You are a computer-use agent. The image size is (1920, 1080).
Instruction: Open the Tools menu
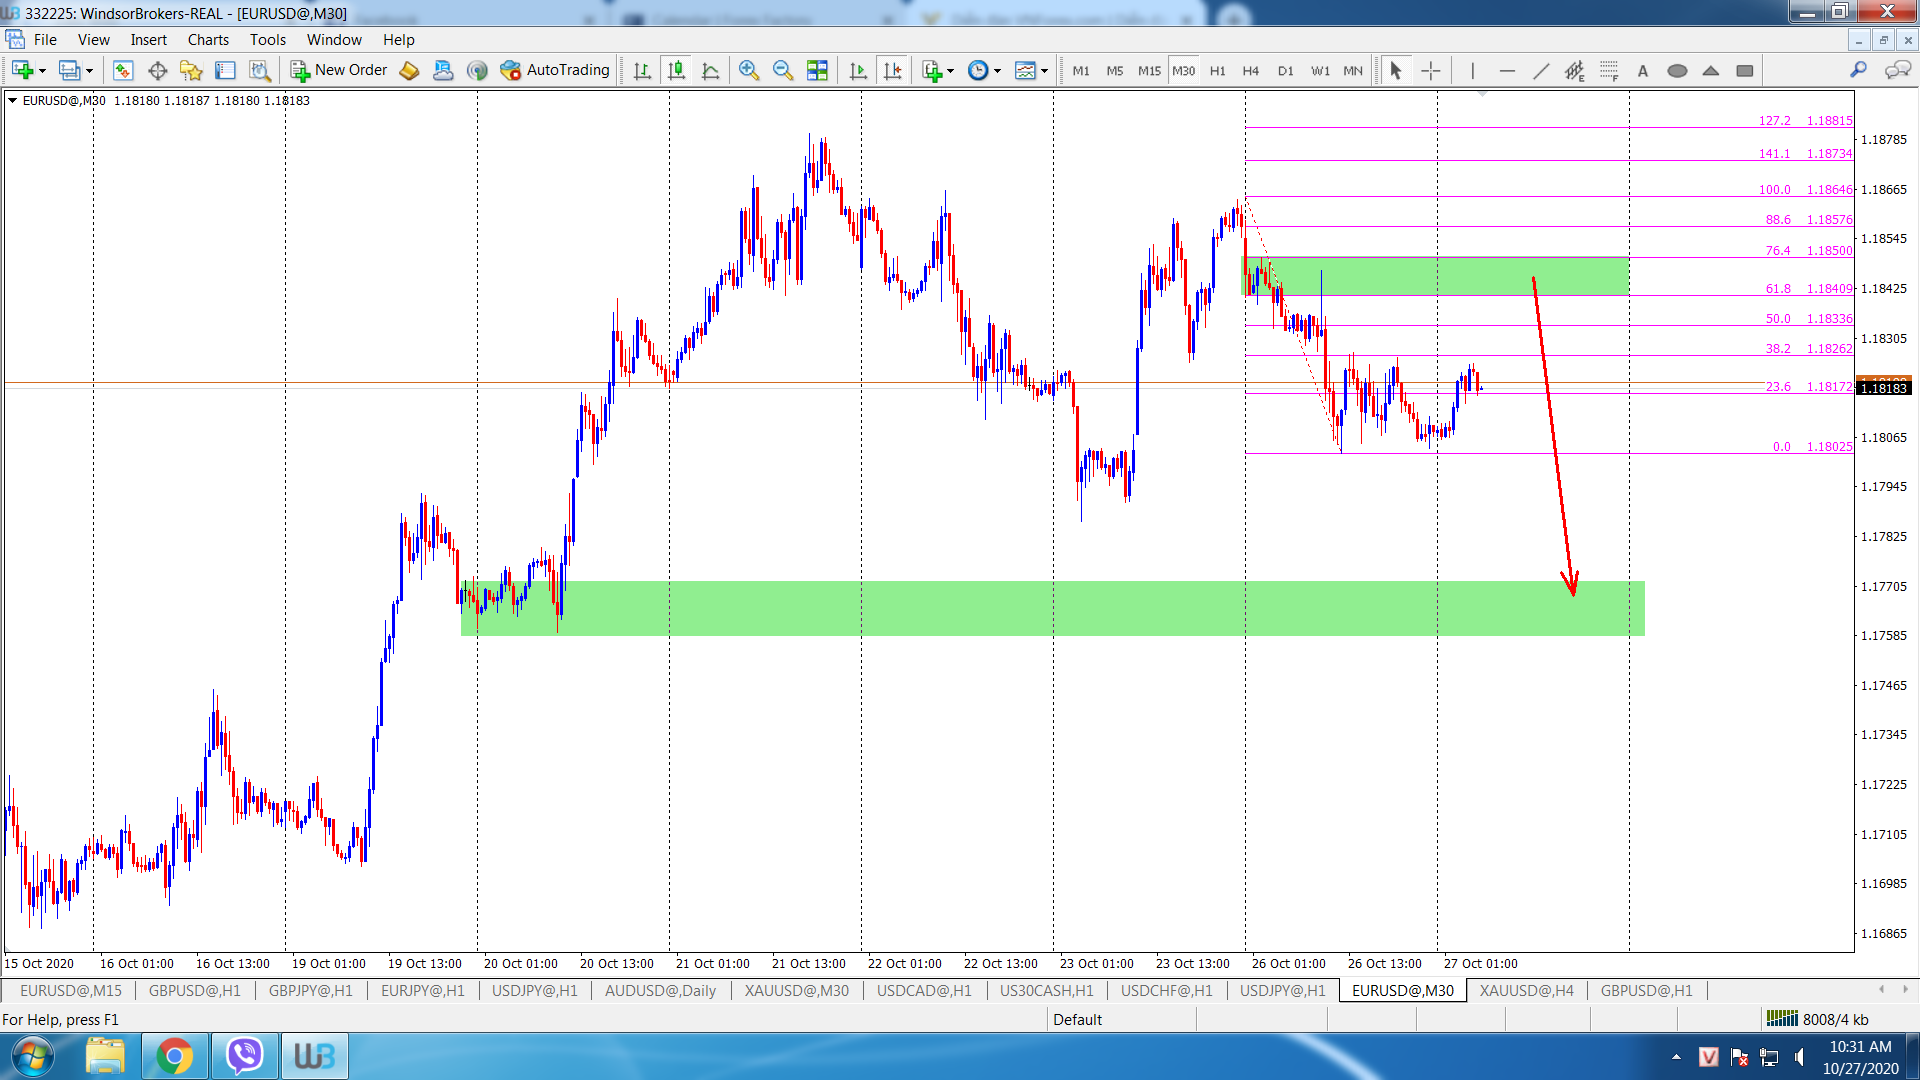[x=268, y=40]
